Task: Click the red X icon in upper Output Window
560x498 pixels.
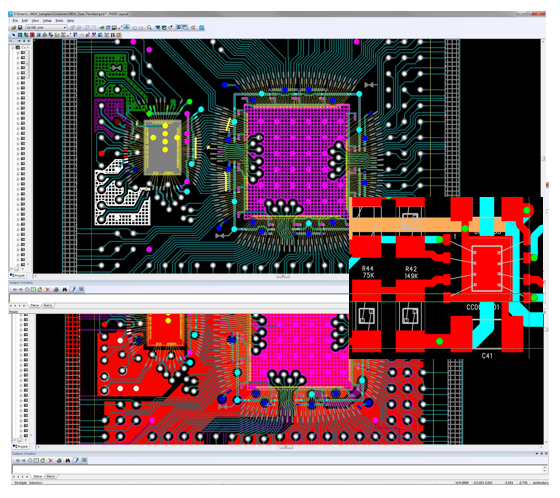Action: tap(48, 289)
